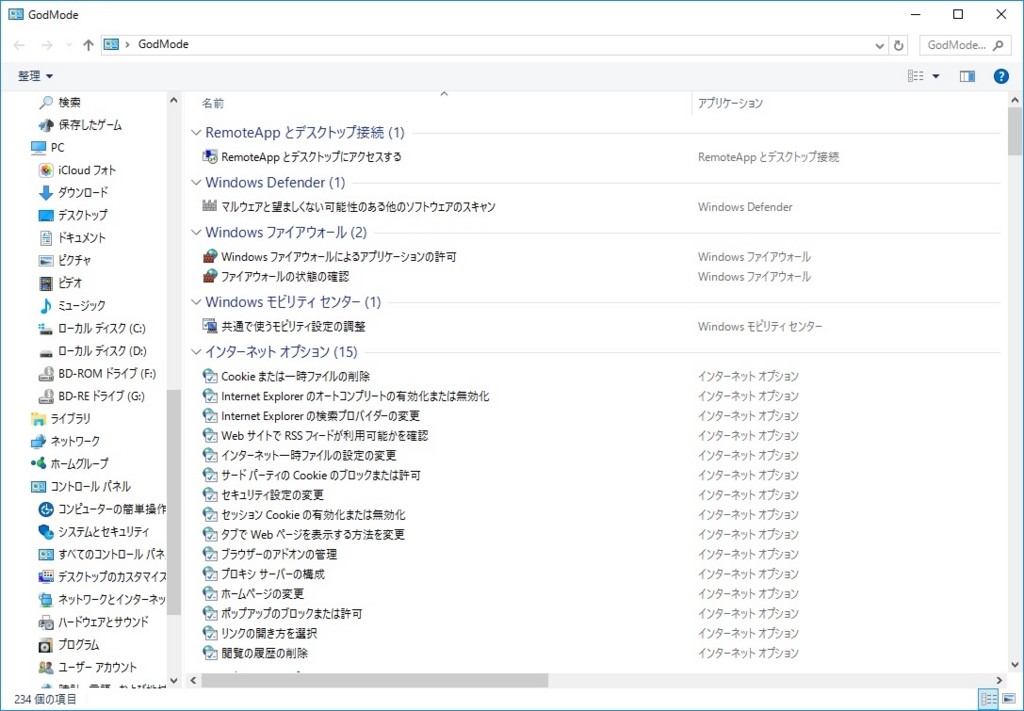This screenshot has height=711, width=1024.
Task: Select ローカル ディスク (C:)
Action: coord(101,328)
